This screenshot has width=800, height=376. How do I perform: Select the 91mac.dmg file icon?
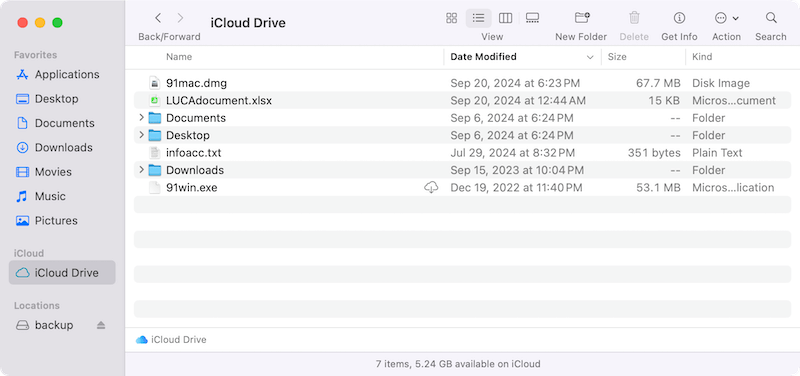pyautogui.click(x=154, y=83)
